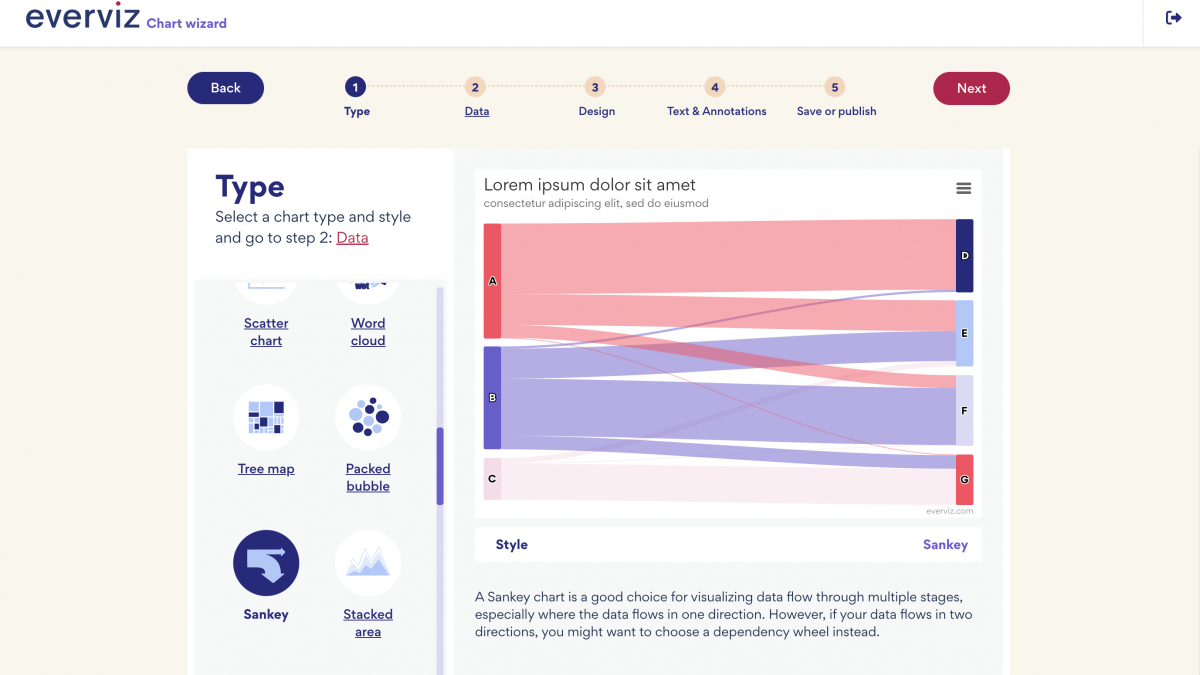Screen dimensions: 1200x675
Task: Choose the Packed bubble chart icon
Action: (368, 417)
